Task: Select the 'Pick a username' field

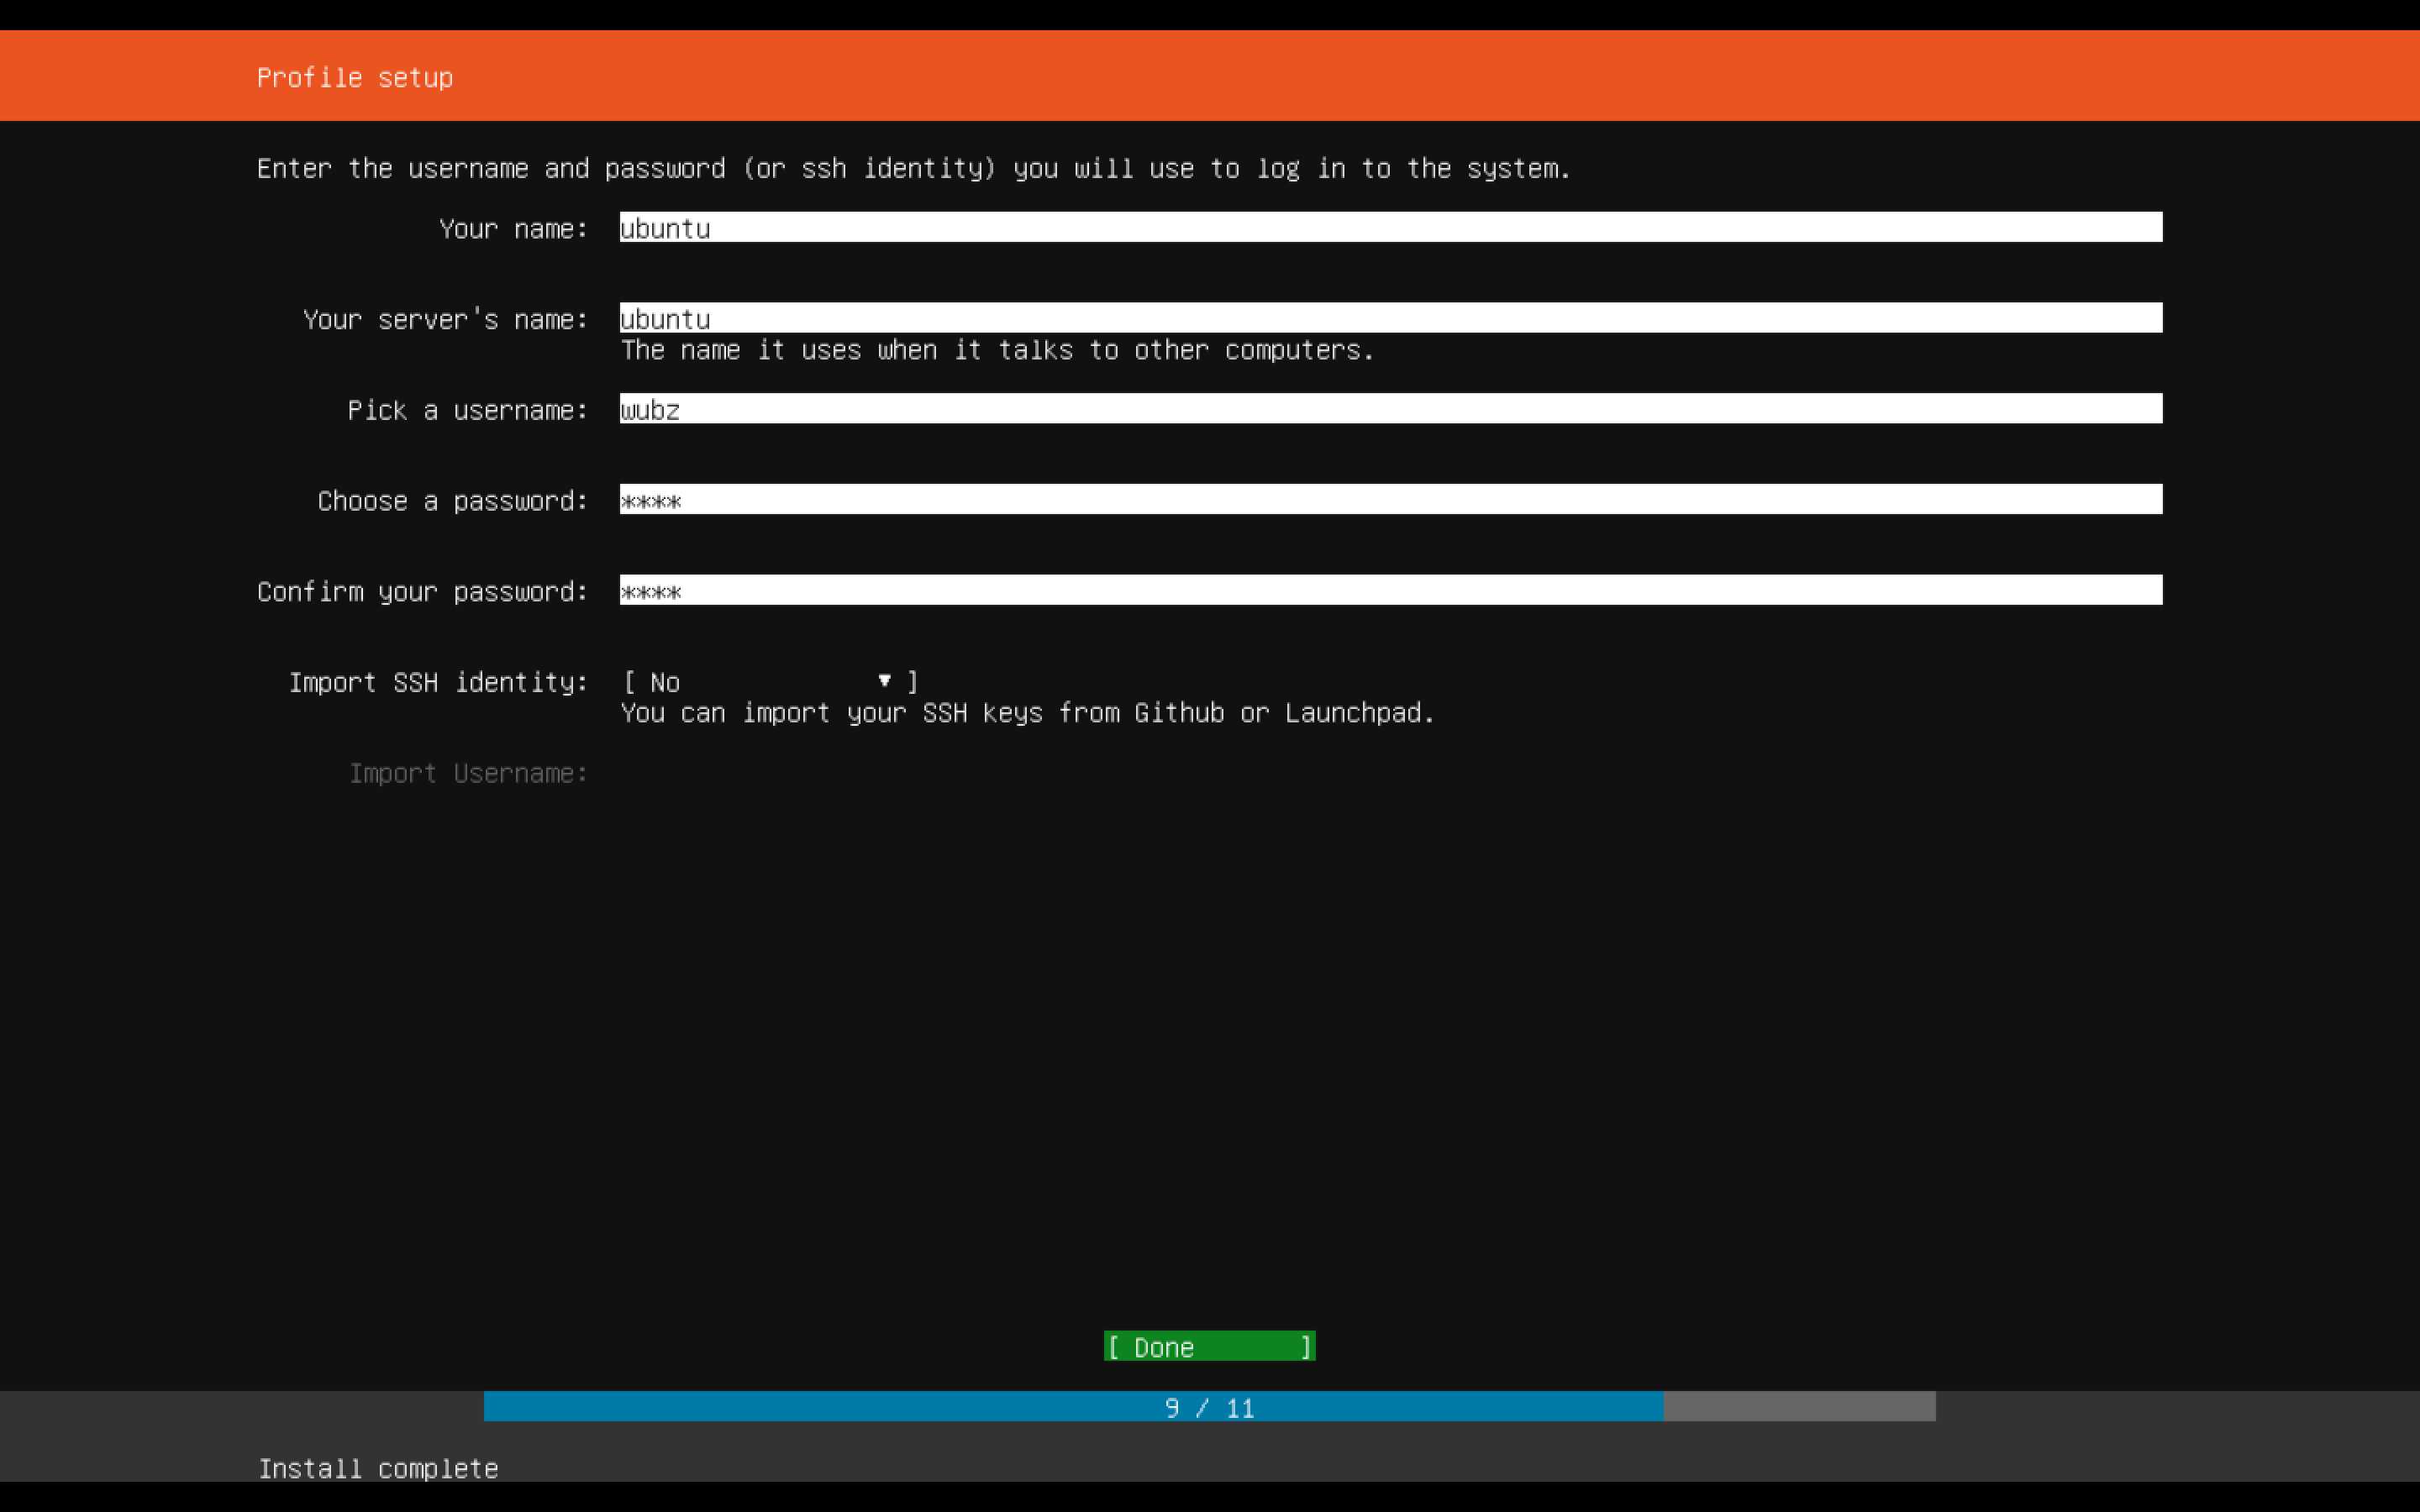Action: 1390,409
